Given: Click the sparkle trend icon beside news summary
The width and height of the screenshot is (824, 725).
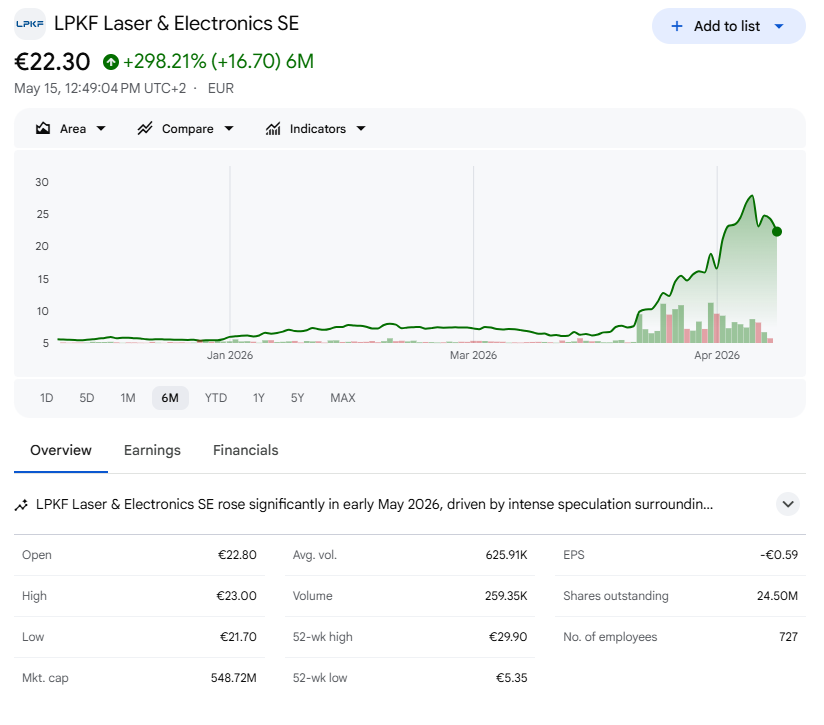Looking at the screenshot, I should coord(21,505).
